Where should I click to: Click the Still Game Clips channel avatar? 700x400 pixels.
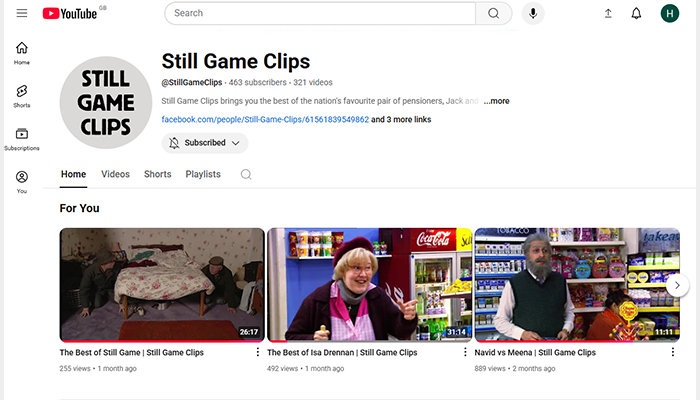point(106,102)
